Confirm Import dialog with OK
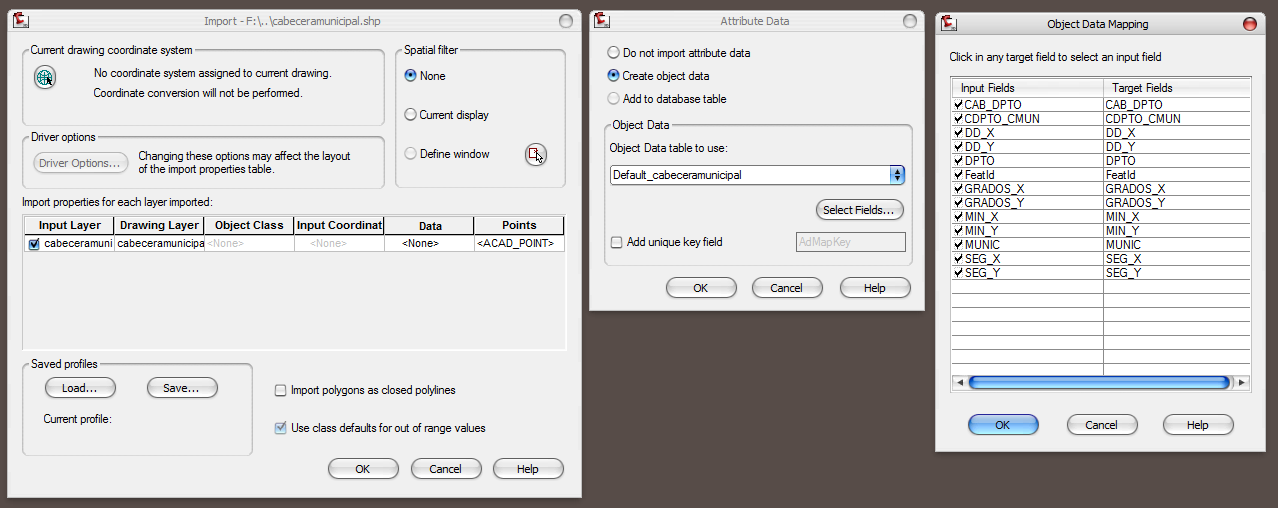This screenshot has height=508, width=1278. [x=363, y=469]
